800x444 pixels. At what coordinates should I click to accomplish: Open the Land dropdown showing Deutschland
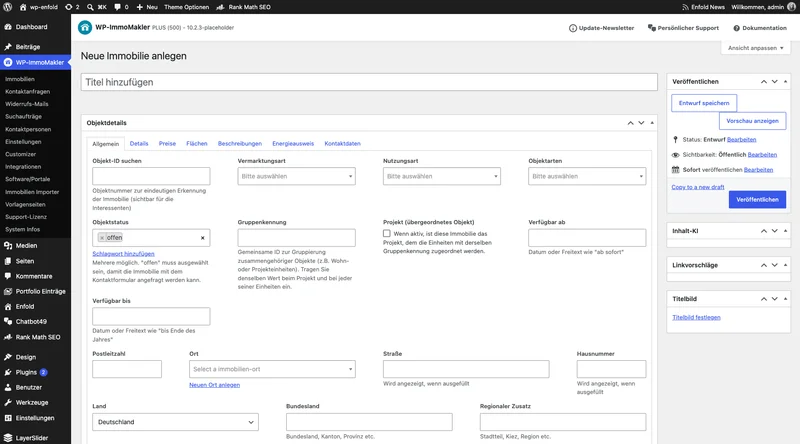pos(176,422)
